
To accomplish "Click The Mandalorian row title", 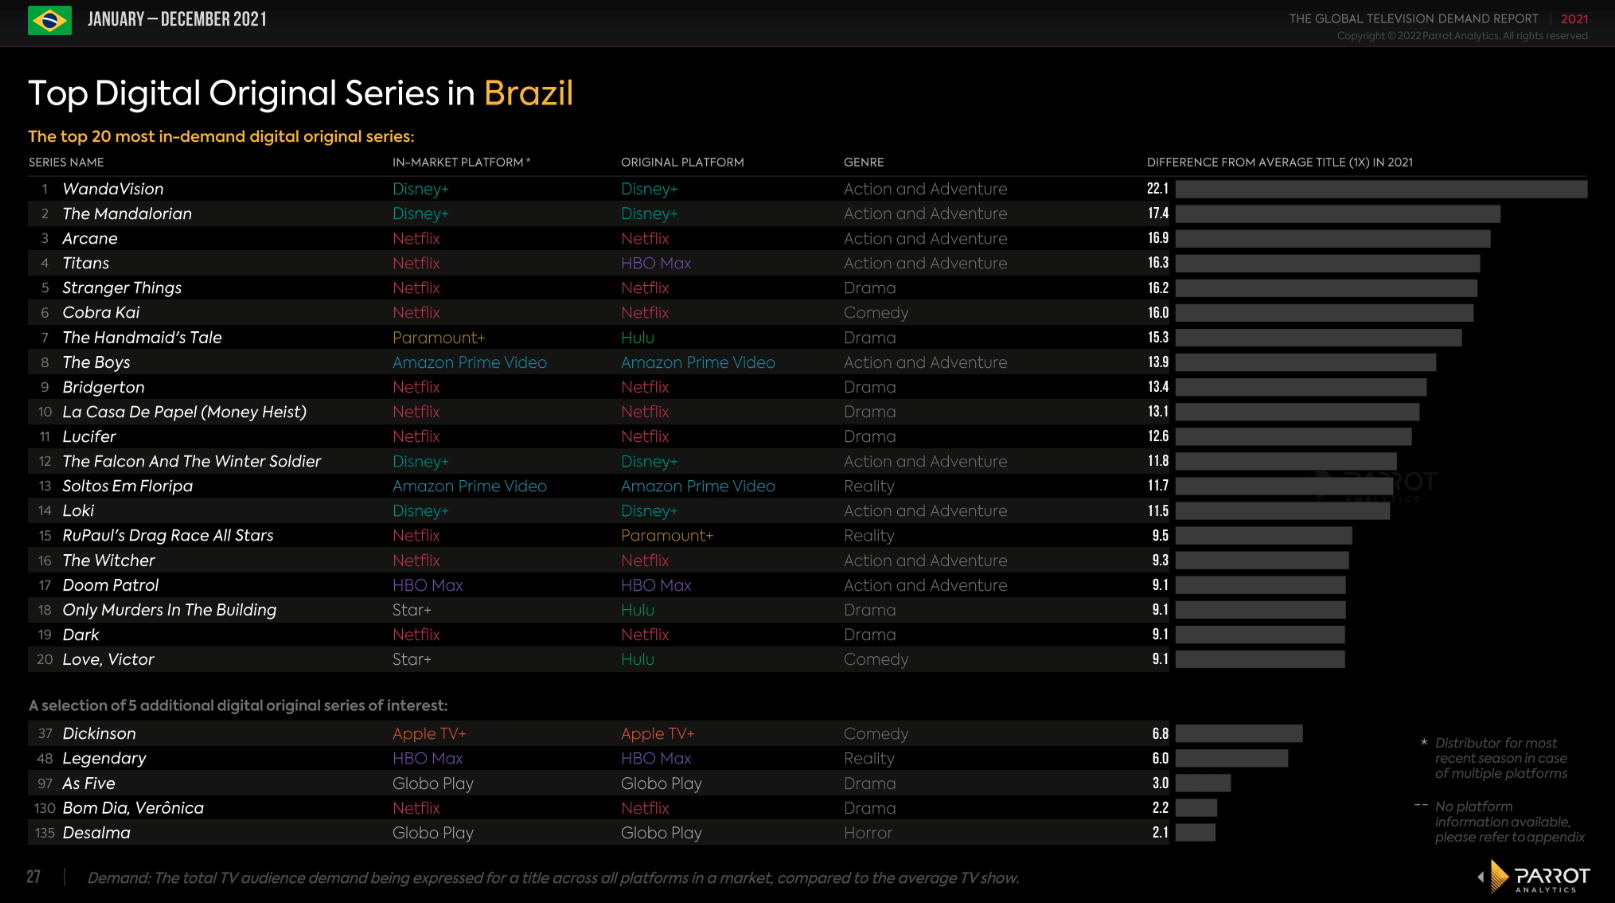I will 127,214.
